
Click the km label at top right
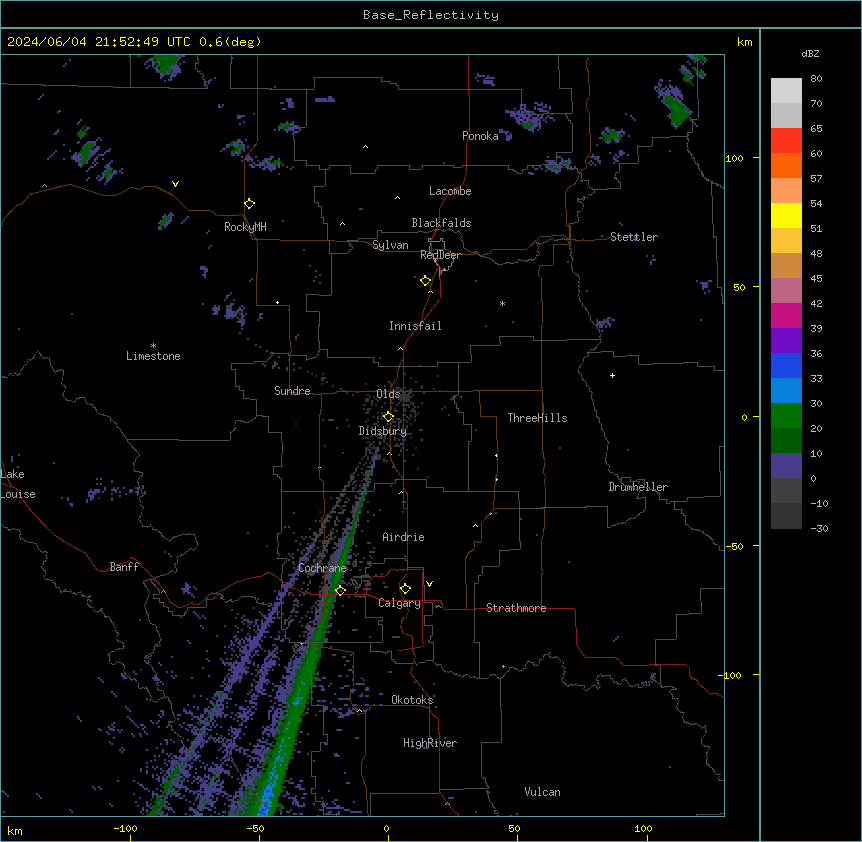[x=744, y=42]
